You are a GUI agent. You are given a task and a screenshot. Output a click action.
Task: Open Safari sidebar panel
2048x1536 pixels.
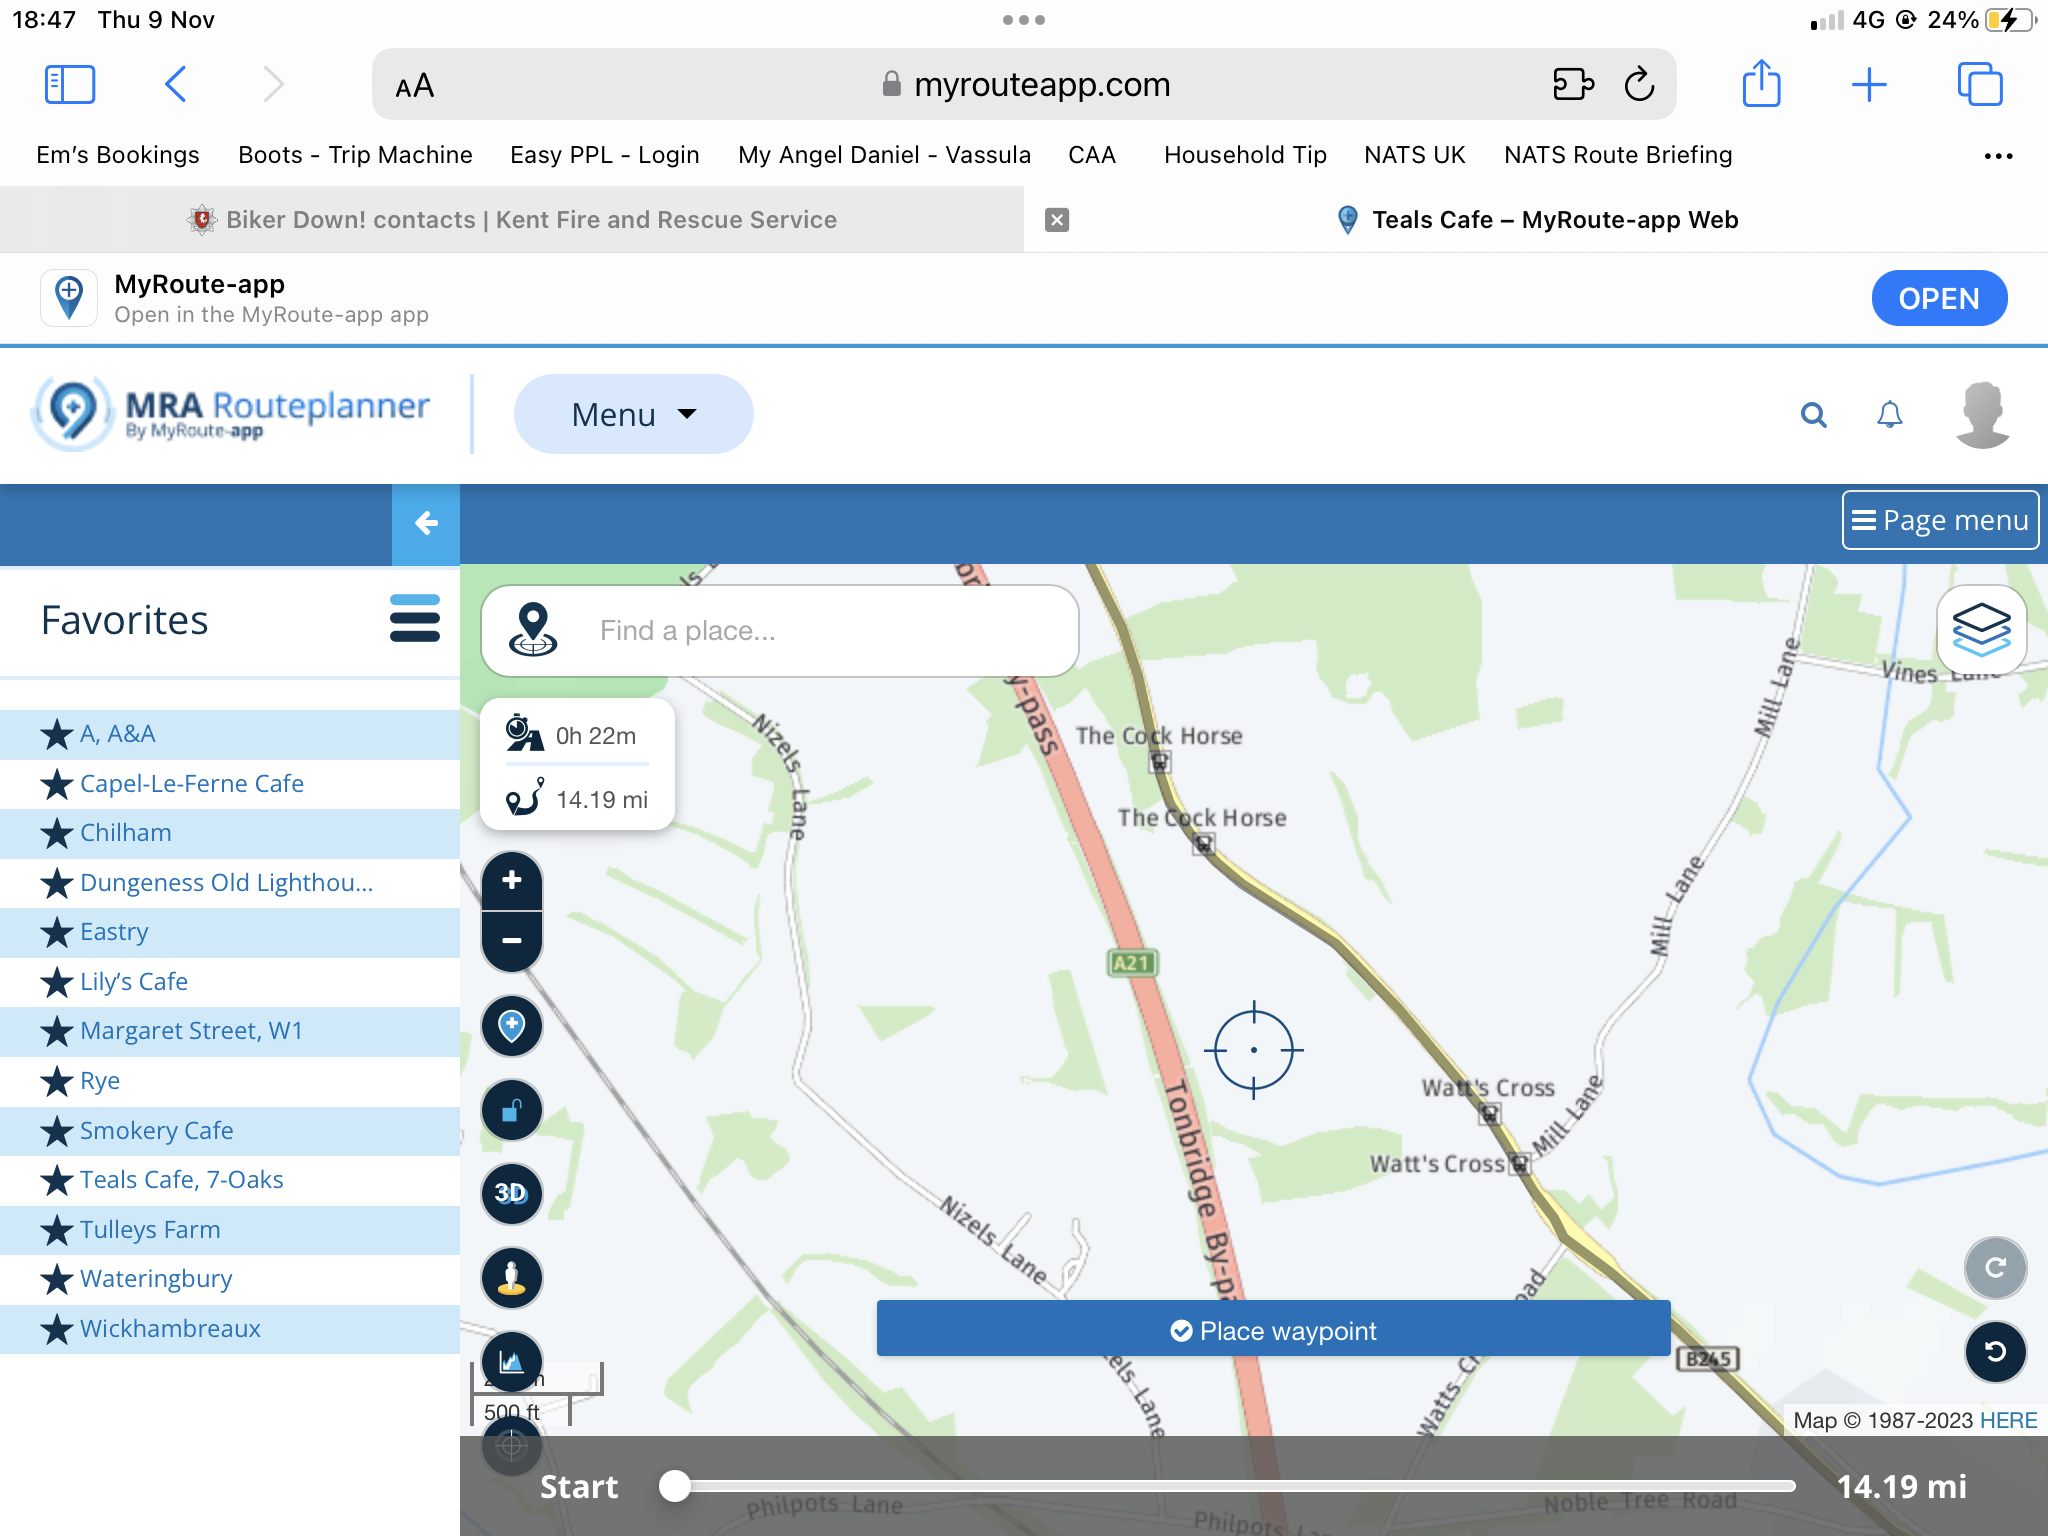[x=70, y=85]
